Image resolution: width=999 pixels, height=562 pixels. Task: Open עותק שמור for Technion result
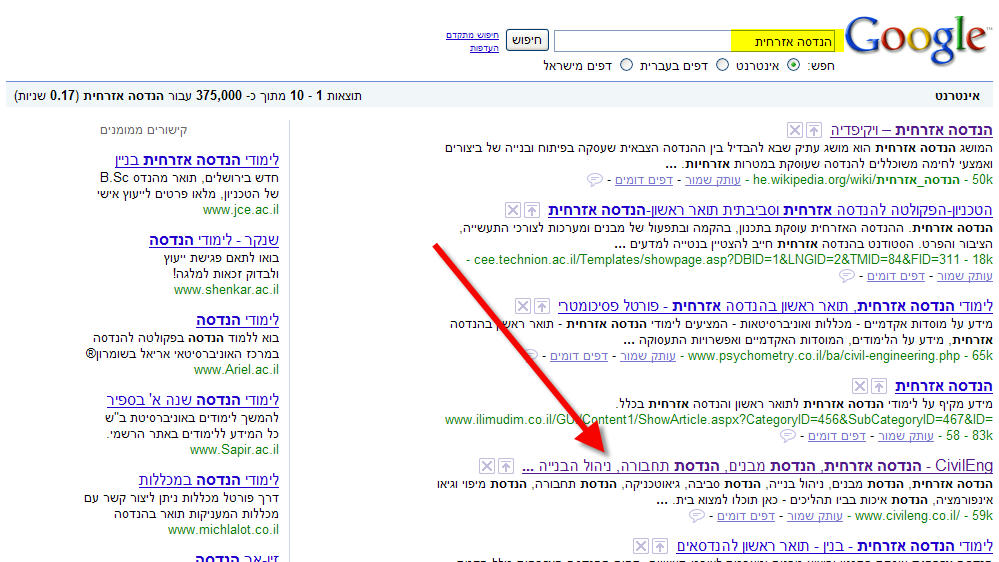pos(965,276)
